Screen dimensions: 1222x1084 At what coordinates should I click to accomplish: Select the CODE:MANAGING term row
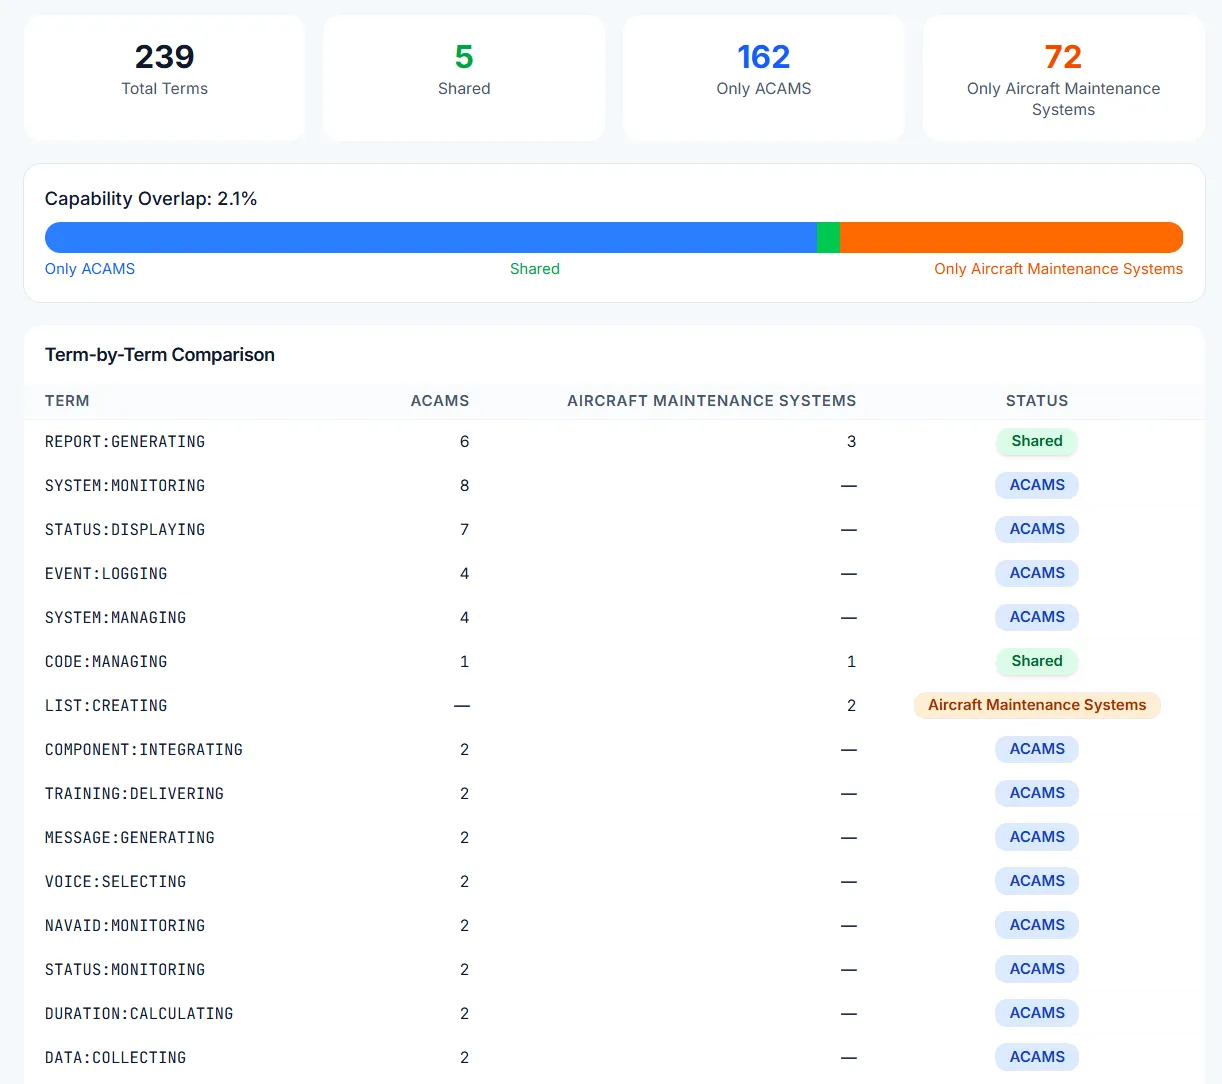[x=106, y=662]
